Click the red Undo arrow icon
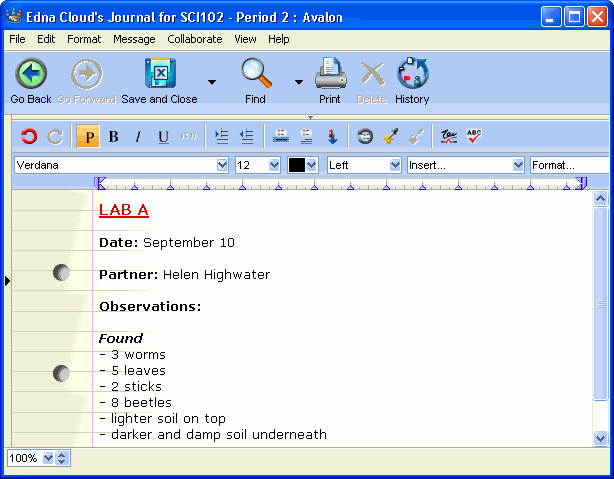Screen dimensions: 614x479 click(29, 137)
